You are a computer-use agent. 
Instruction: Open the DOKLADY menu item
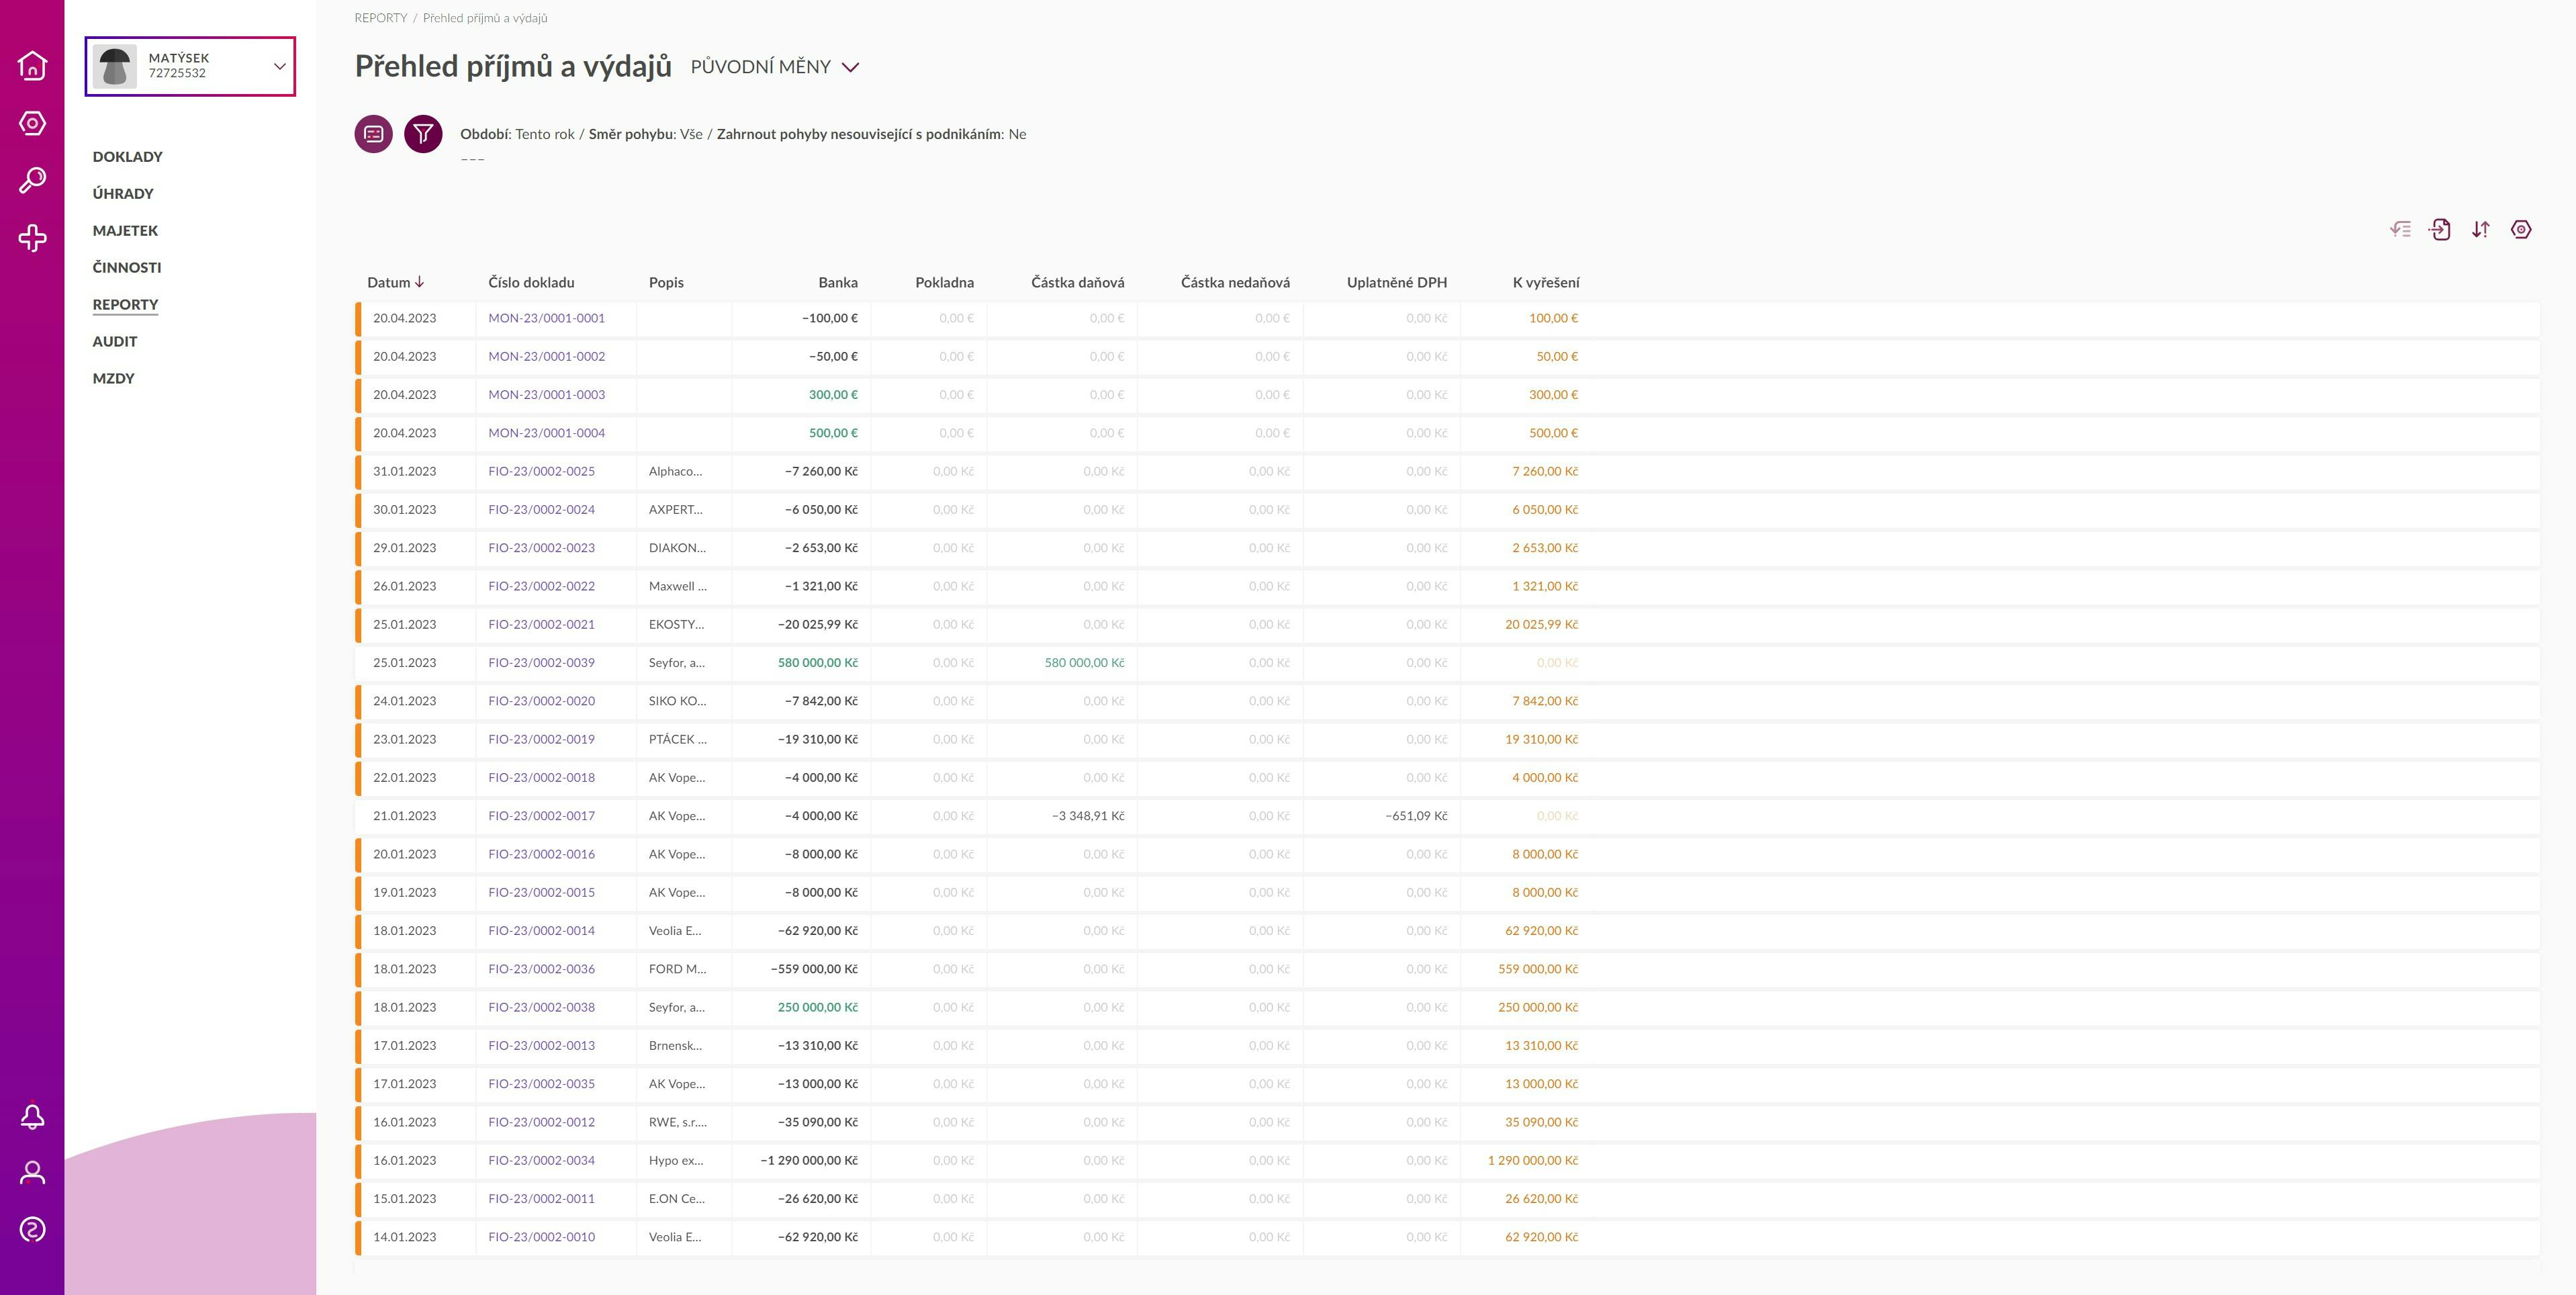point(127,157)
